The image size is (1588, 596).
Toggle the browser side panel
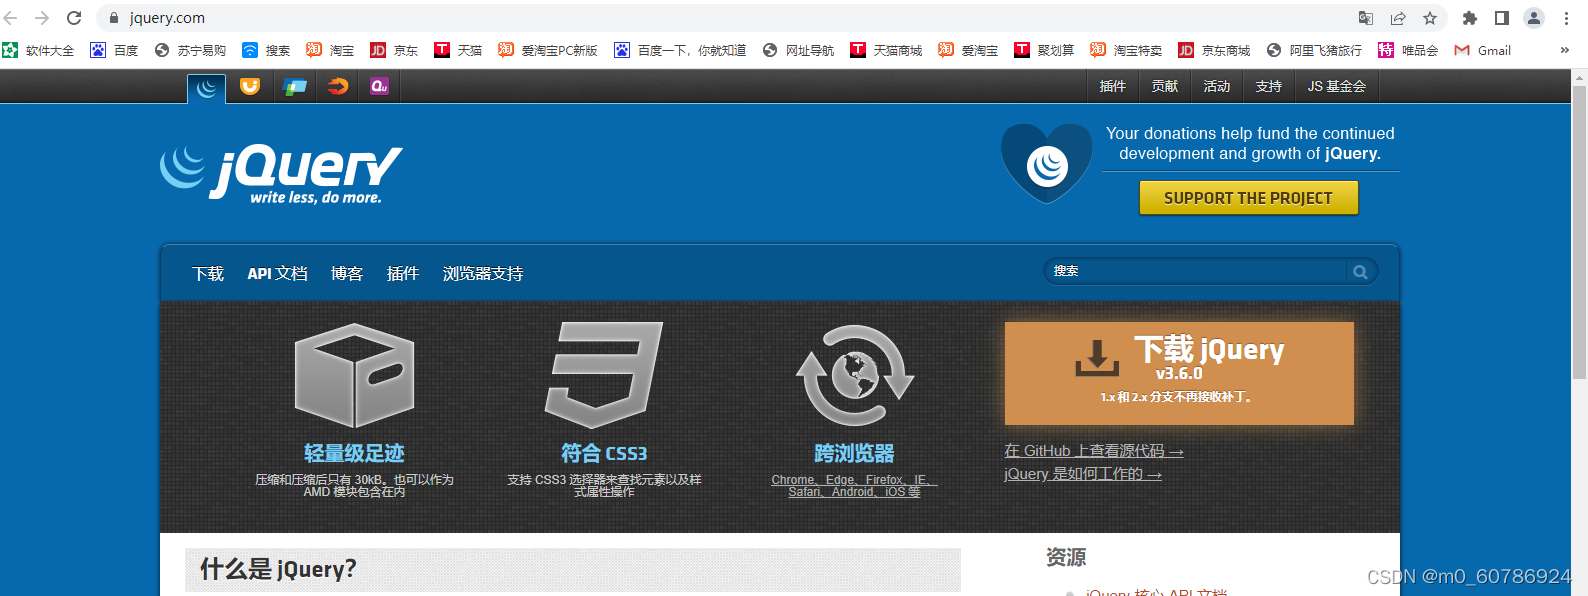click(1502, 18)
